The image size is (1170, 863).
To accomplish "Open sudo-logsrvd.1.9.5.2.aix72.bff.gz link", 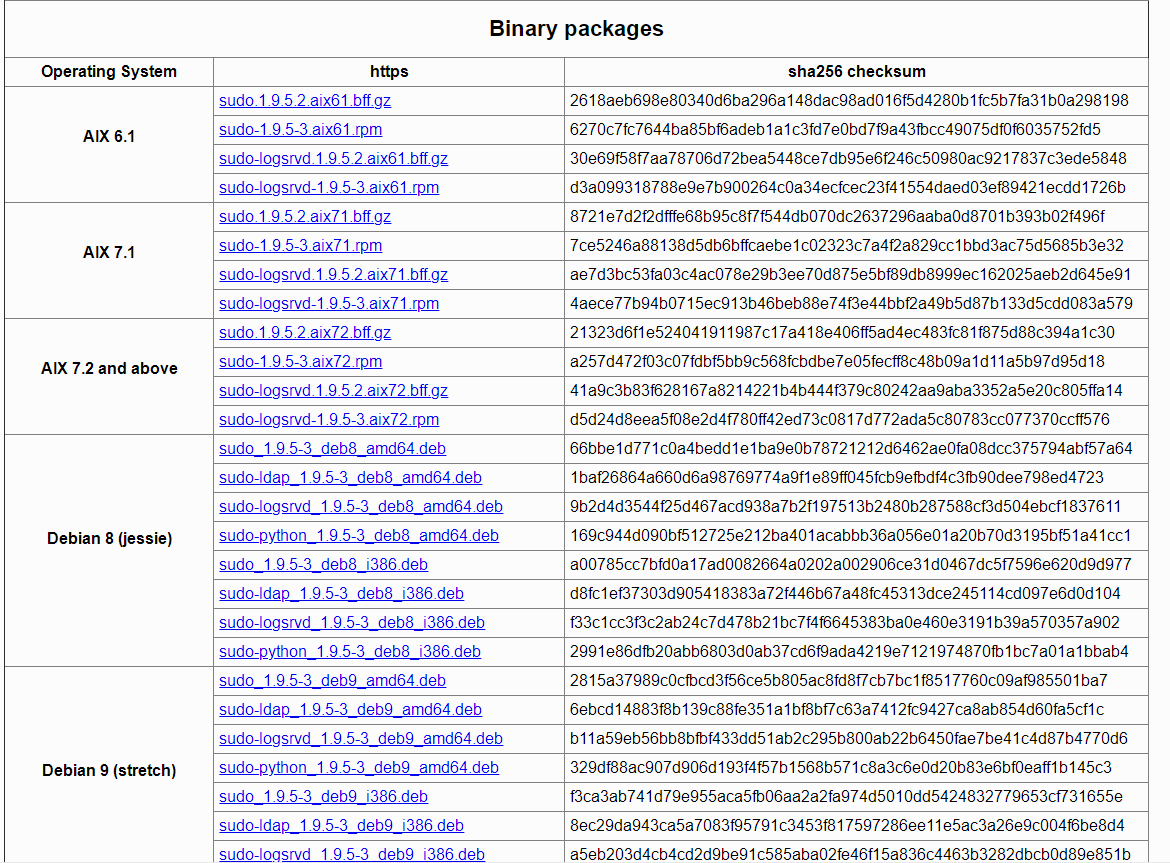I will pos(333,391).
